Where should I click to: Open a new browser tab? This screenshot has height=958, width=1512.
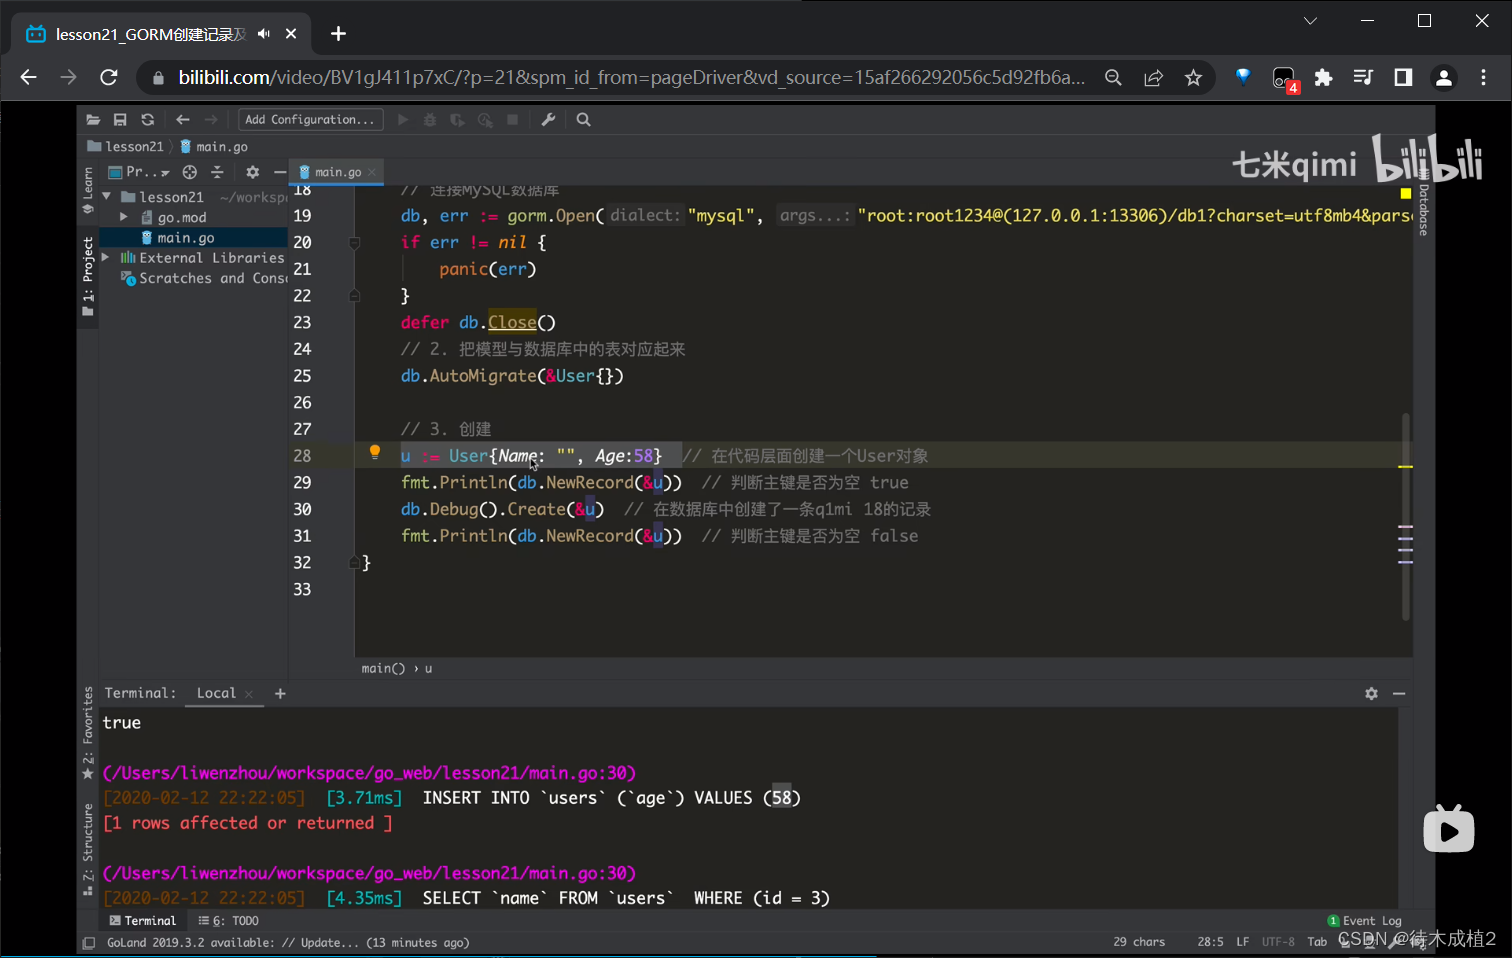point(338,34)
